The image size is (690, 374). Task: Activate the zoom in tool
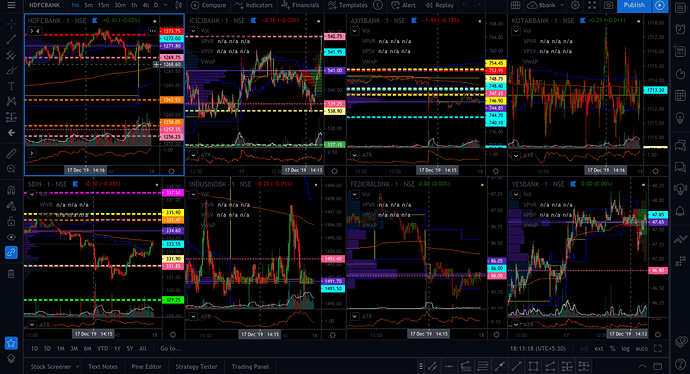click(11, 169)
